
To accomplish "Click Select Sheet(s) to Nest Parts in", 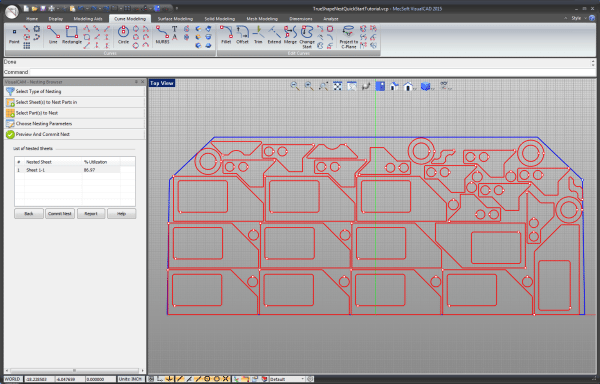I will coord(75,102).
